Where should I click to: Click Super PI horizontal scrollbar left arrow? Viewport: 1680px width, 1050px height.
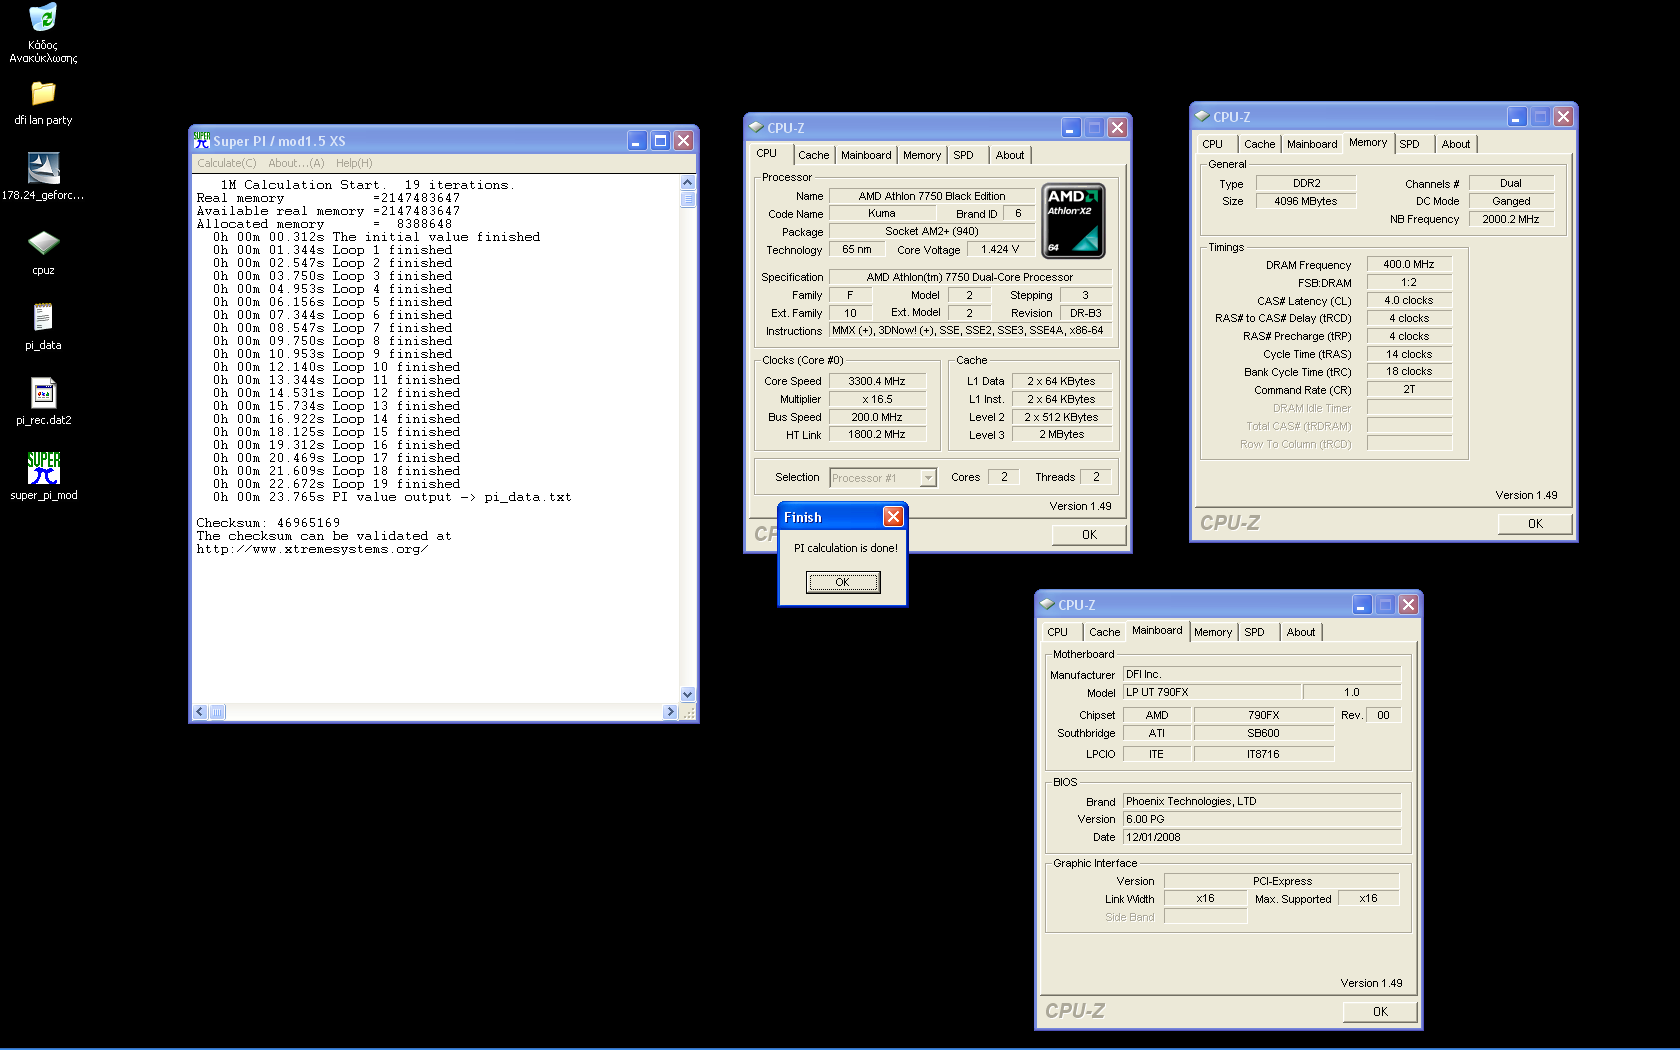click(200, 712)
